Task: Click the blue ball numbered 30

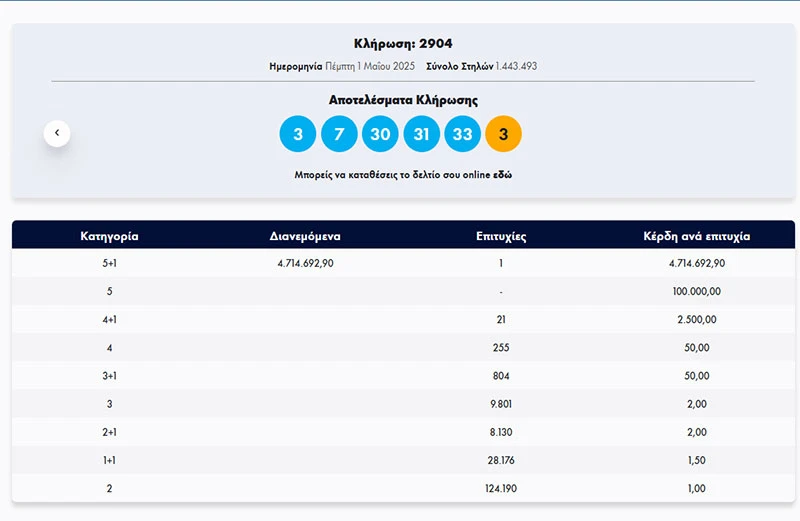Action: [x=380, y=133]
